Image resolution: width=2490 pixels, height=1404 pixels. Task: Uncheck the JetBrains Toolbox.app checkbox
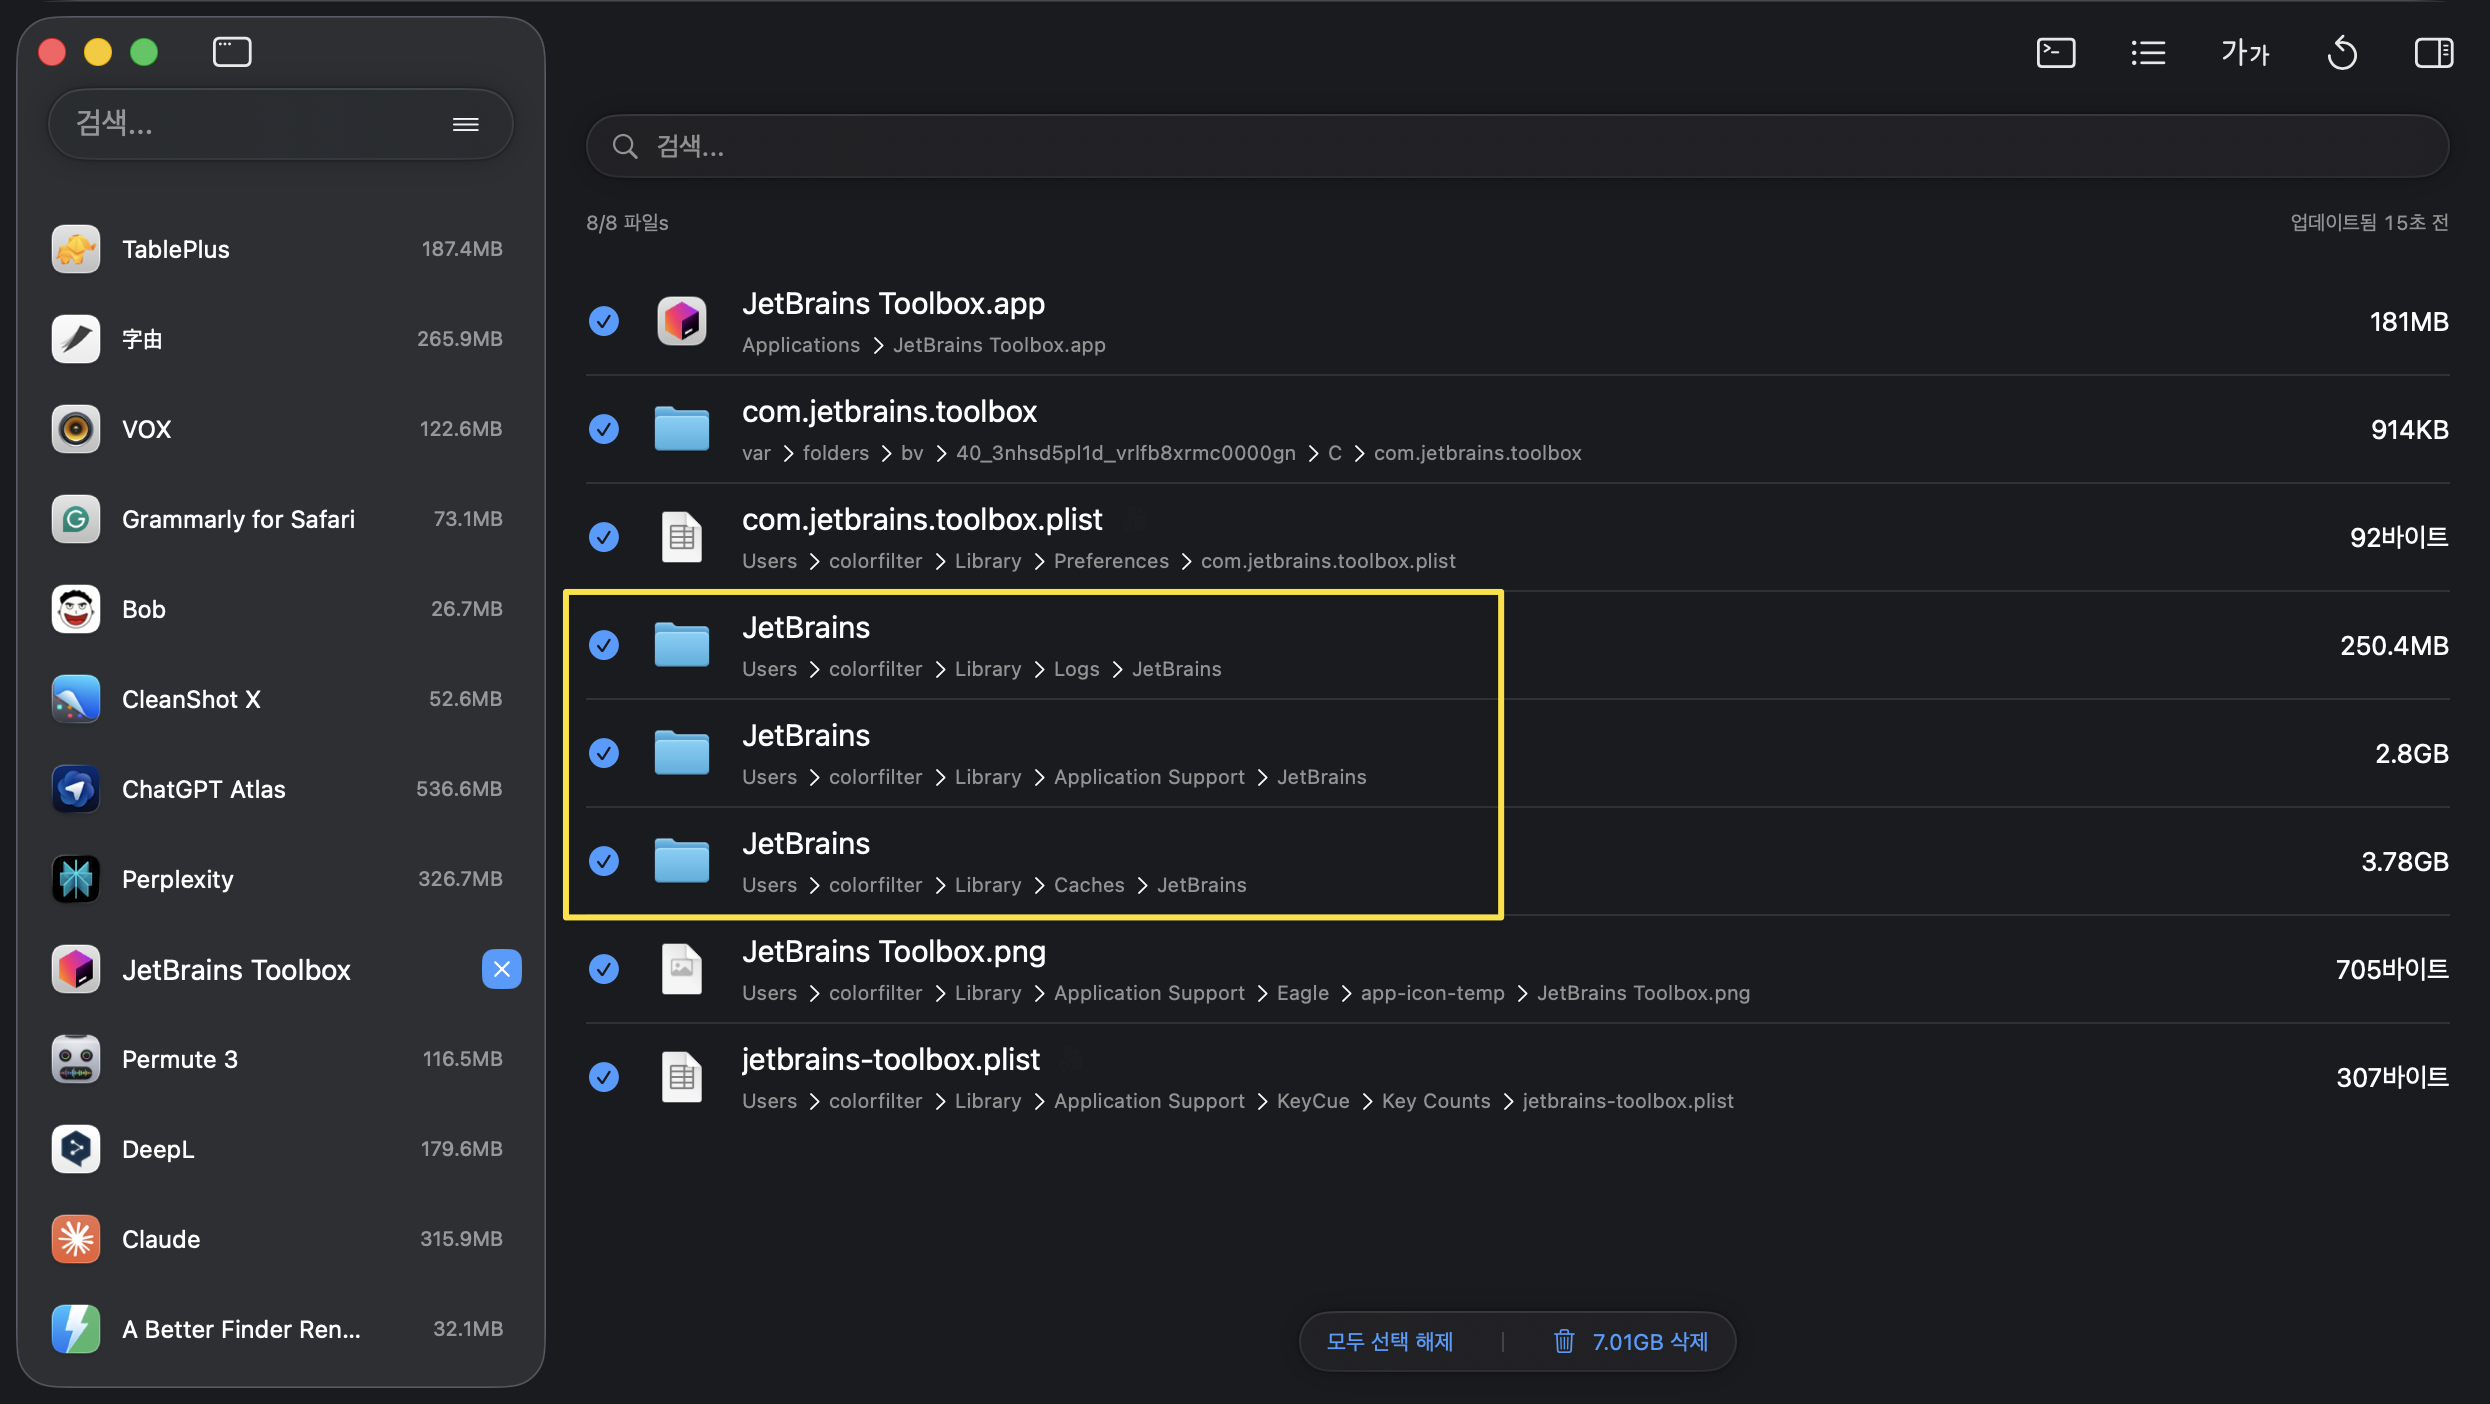click(604, 321)
